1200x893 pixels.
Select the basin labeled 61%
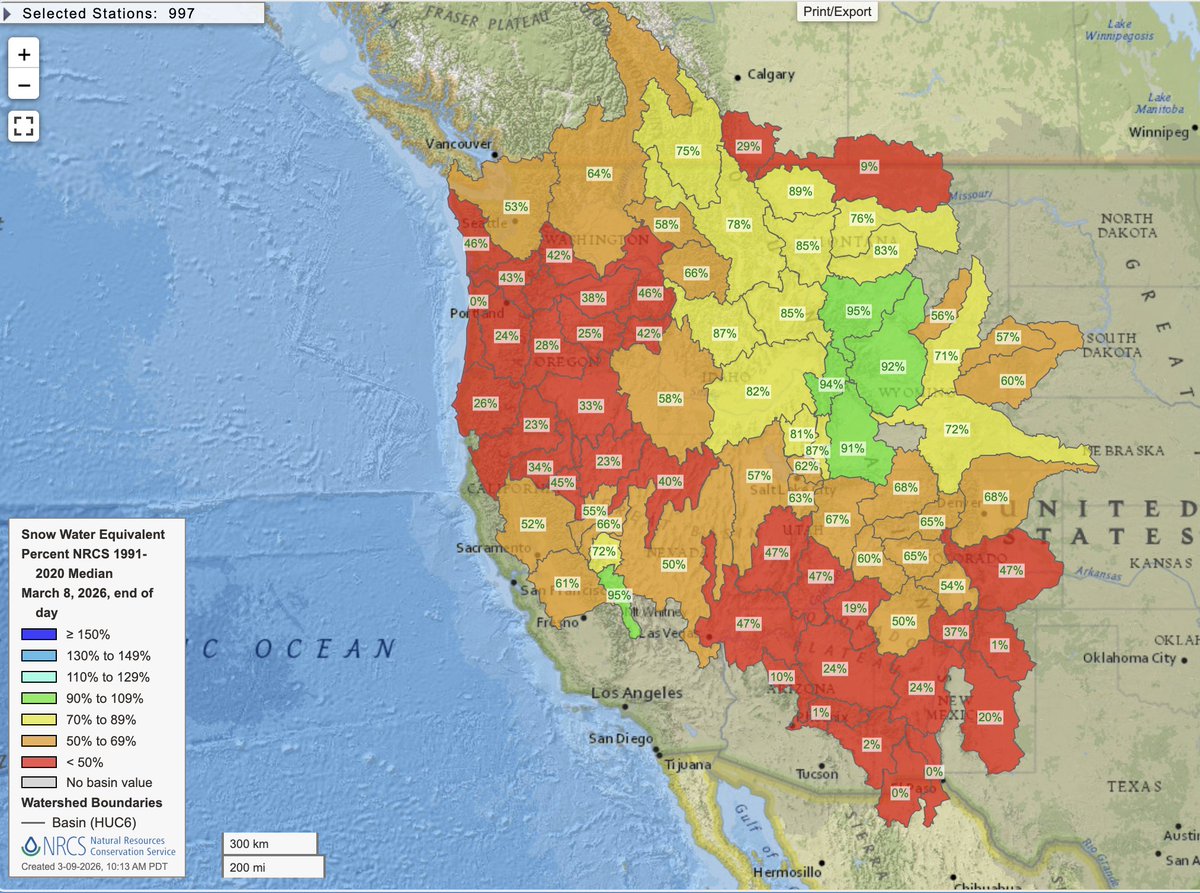pos(567,583)
